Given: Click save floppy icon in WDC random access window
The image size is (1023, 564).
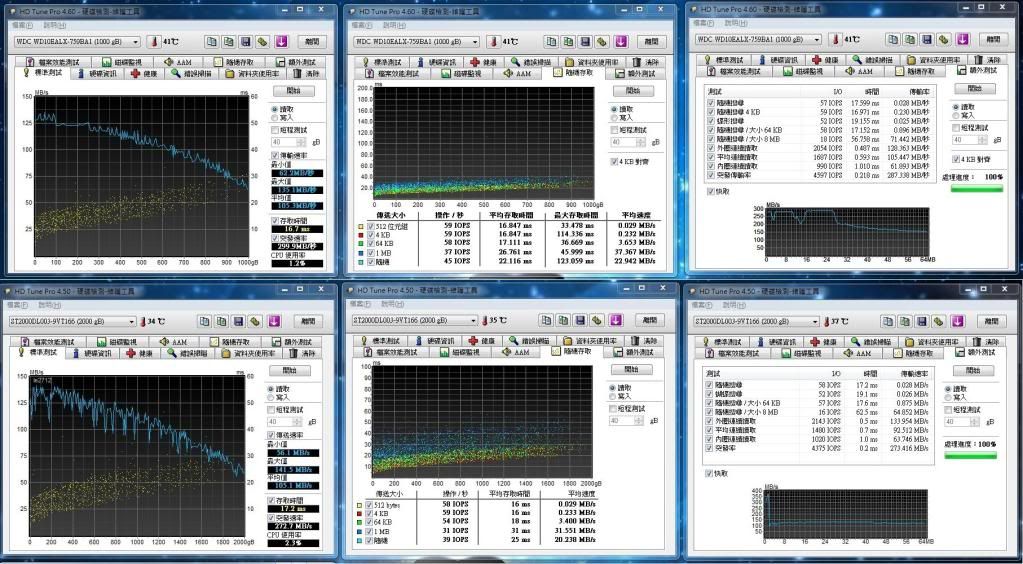Looking at the screenshot, I should coord(585,42).
